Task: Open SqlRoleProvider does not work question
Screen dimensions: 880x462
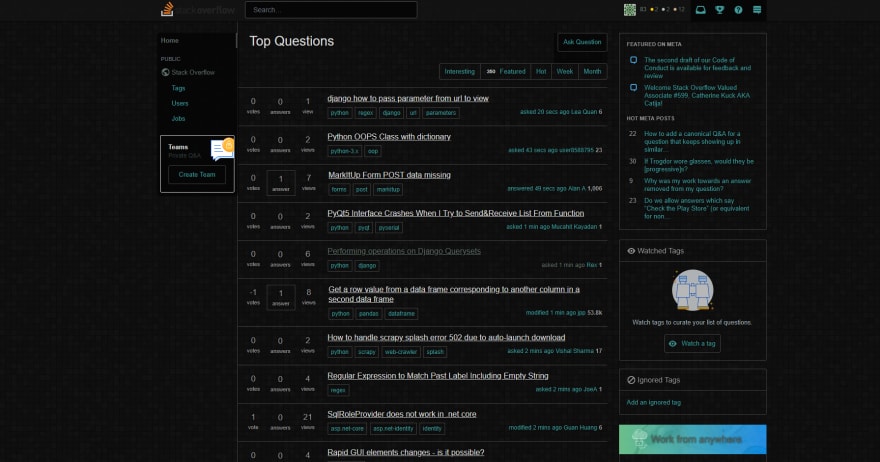Action: click(402, 414)
